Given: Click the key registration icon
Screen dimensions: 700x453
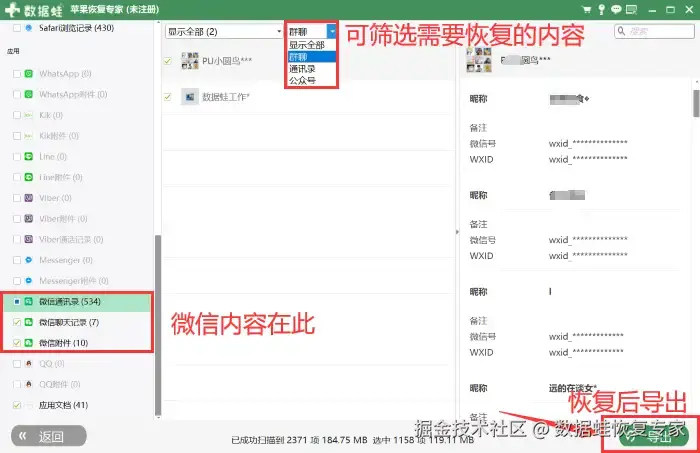Looking at the screenshot, I should (x=601, y=9).
